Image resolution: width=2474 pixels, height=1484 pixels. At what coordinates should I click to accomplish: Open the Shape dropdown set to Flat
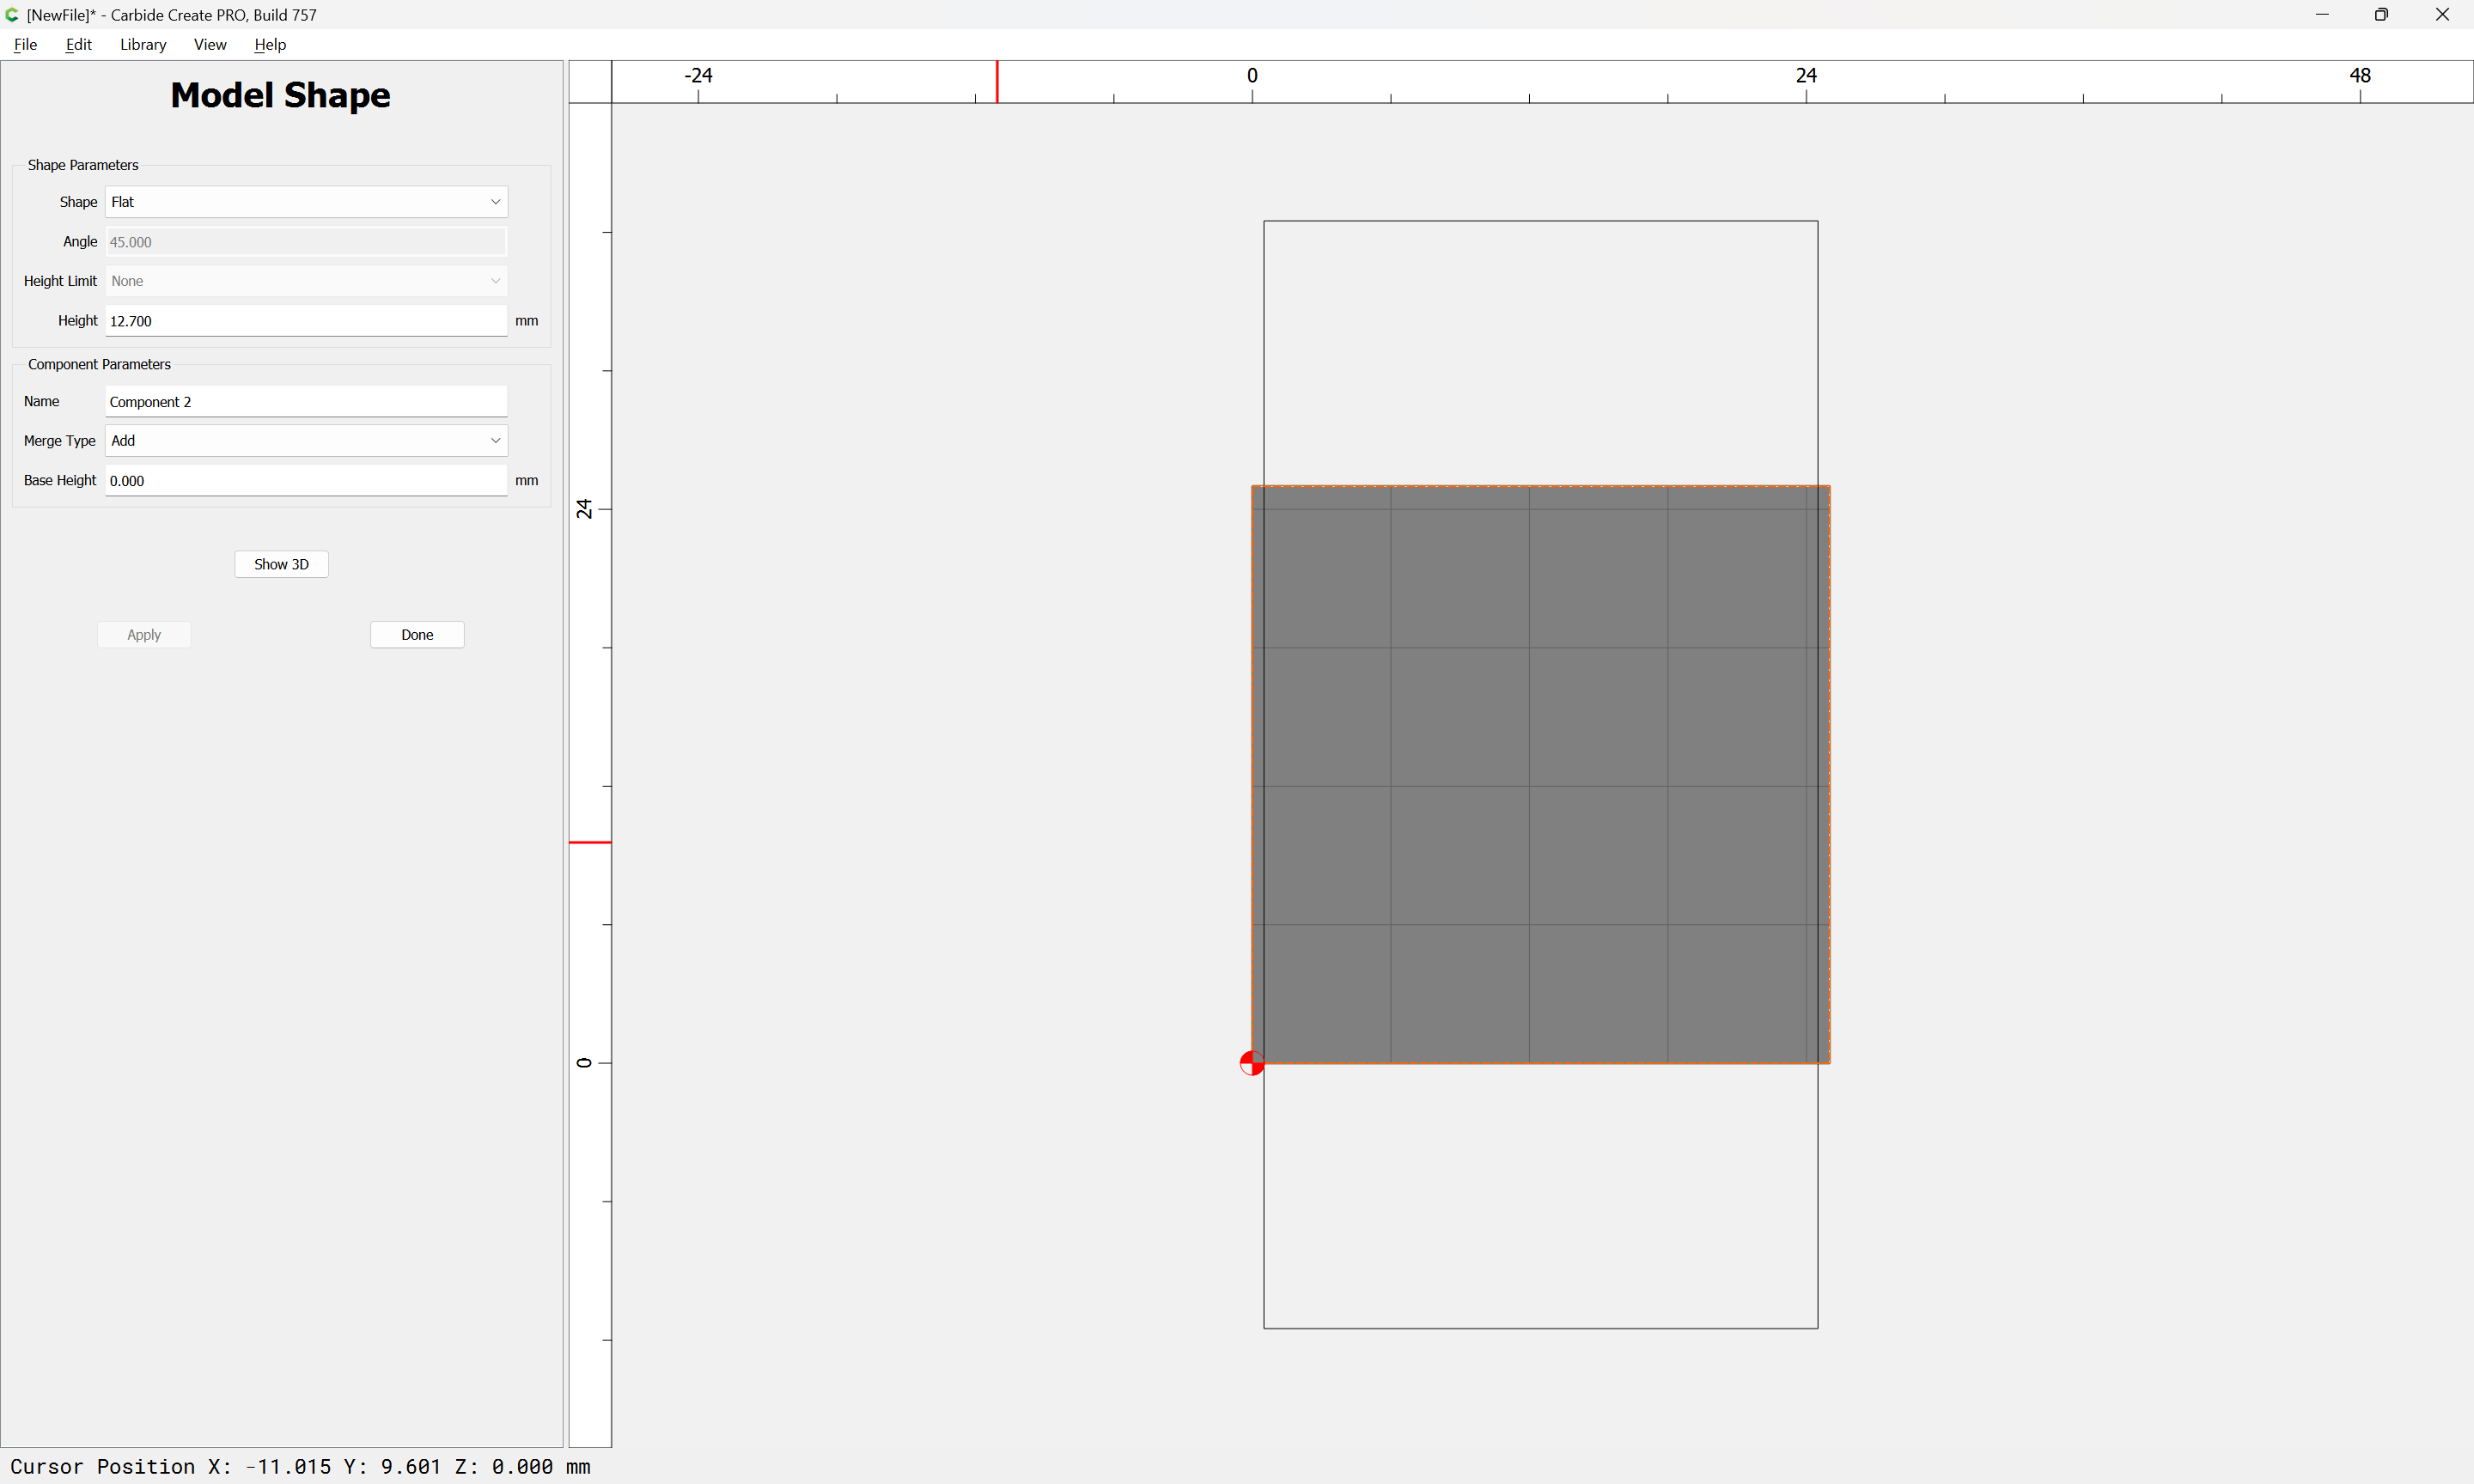[306, 202]
